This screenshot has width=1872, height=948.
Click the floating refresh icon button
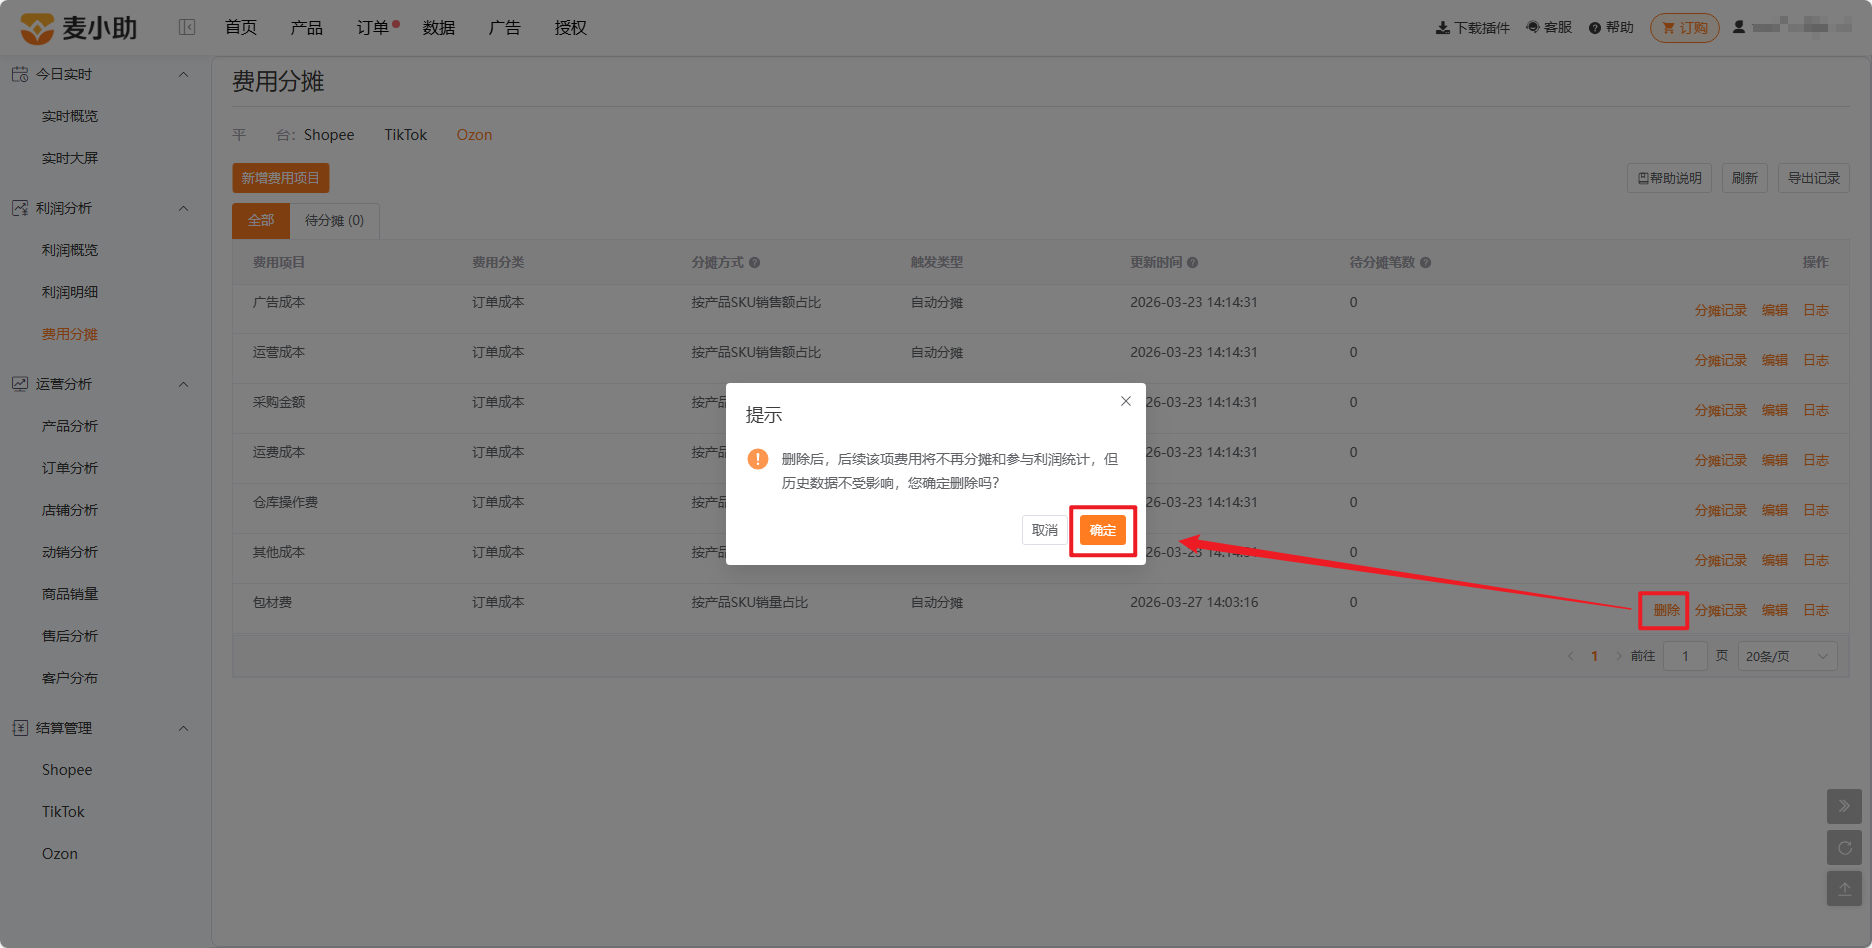1845,848
